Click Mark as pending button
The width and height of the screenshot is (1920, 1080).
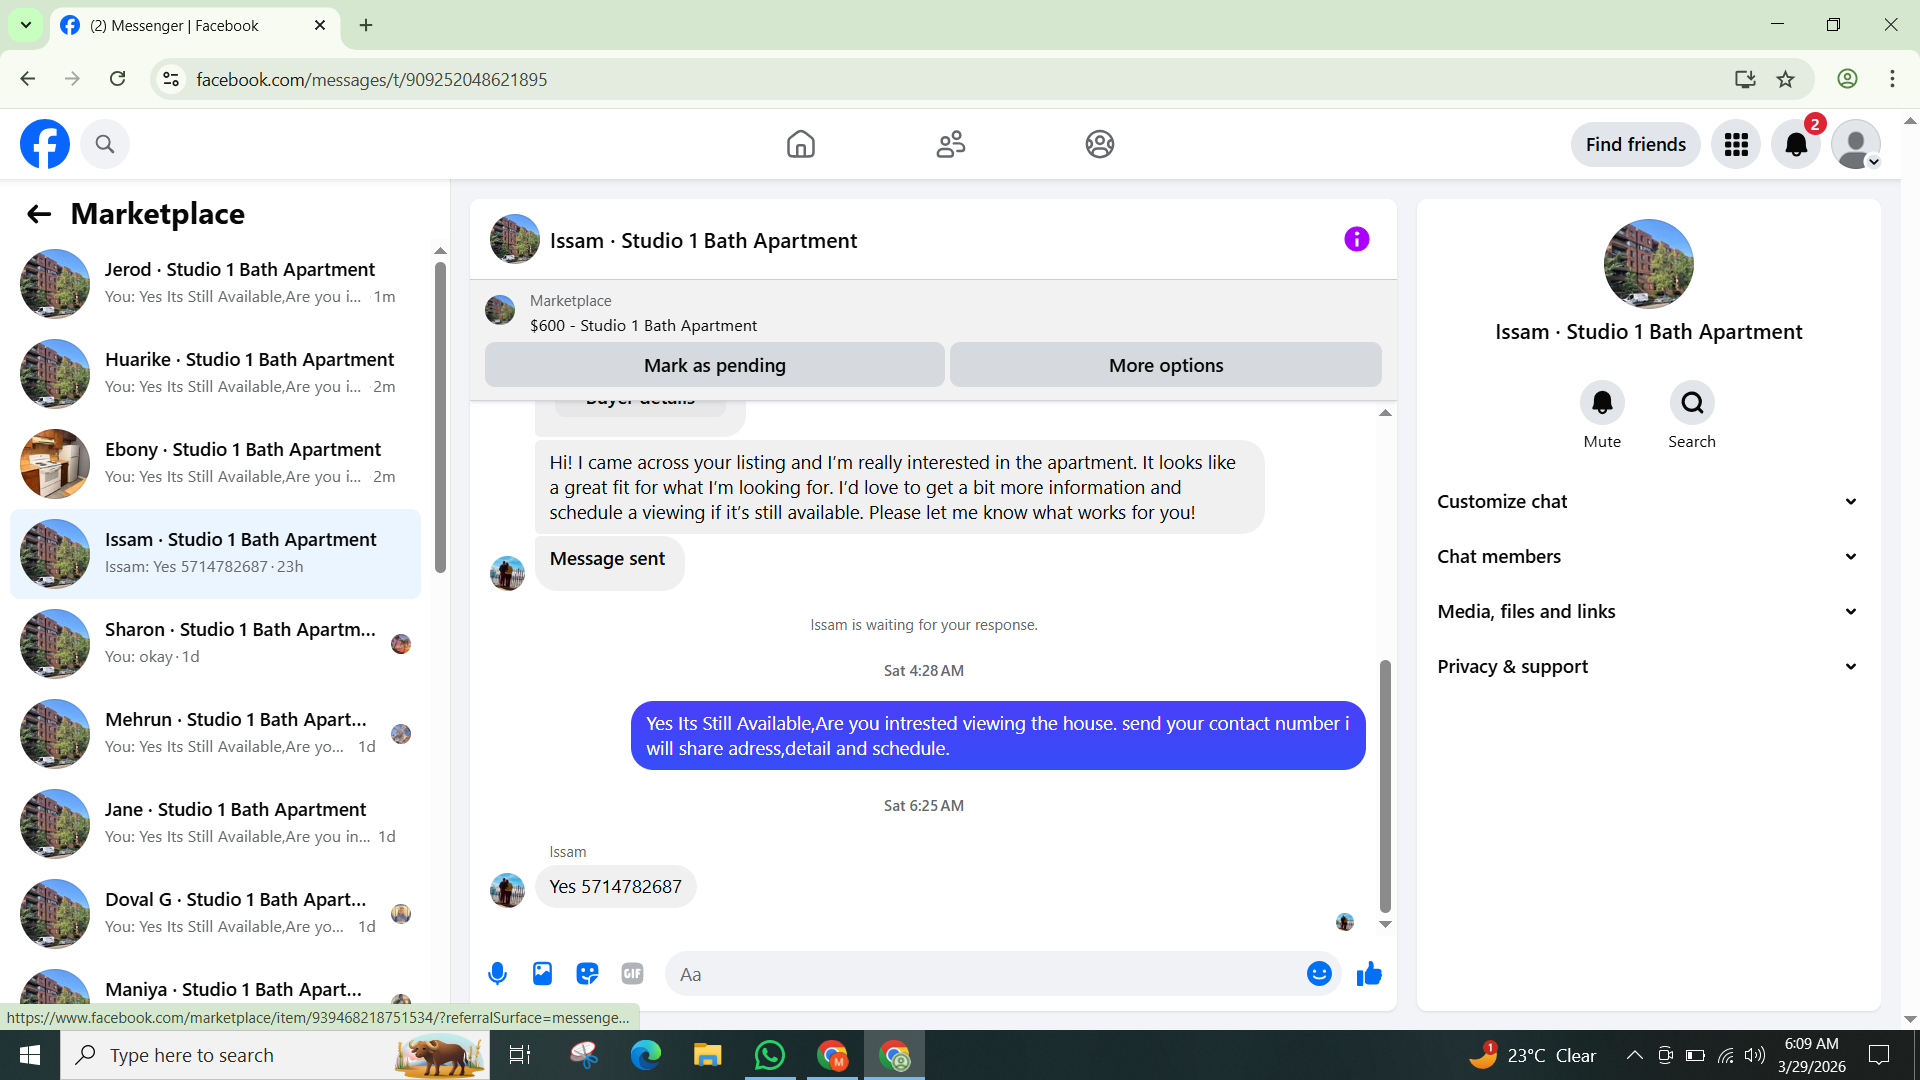click(x=715, y=365)
